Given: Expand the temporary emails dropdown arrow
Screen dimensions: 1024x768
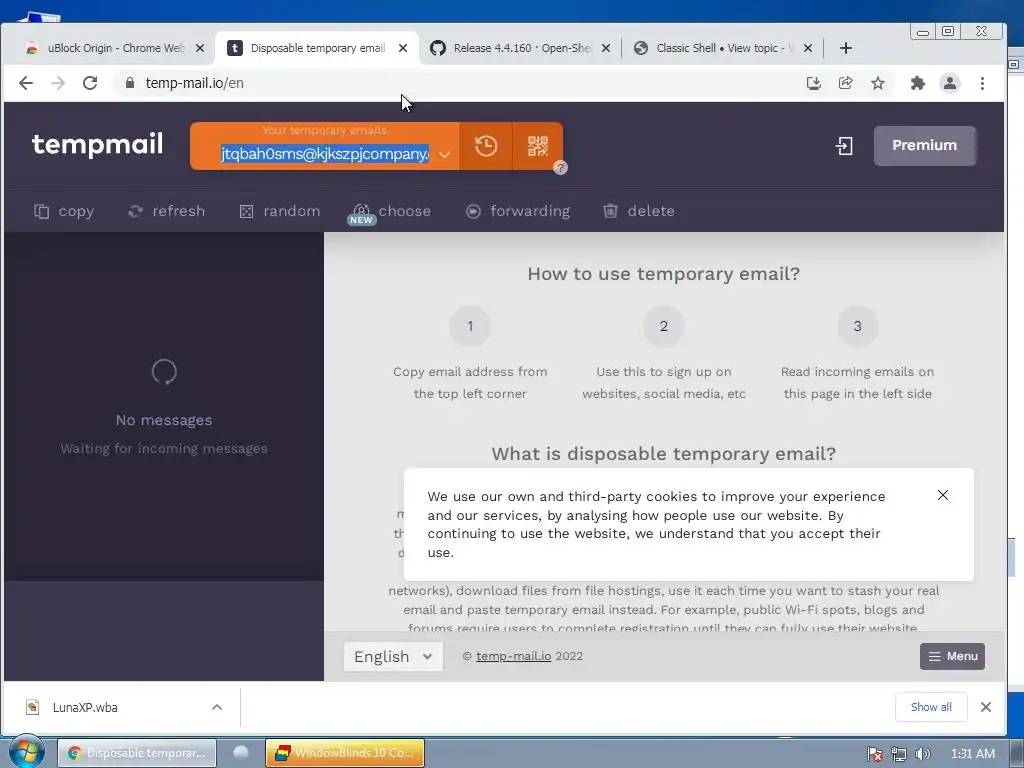Looking at the screenshot, I should click(444, 155).
